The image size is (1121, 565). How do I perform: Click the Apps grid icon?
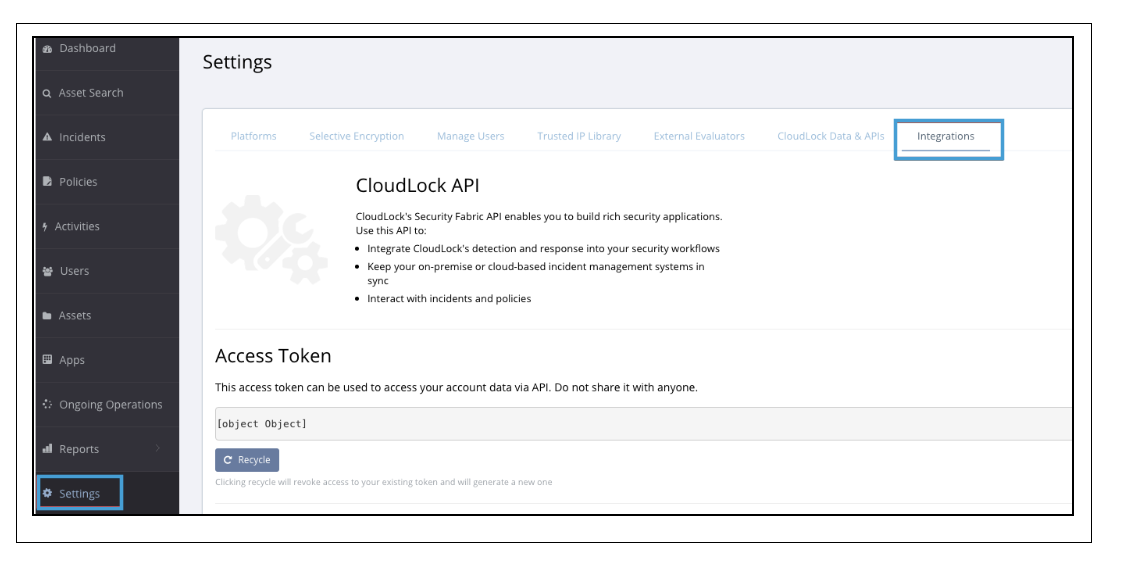click(47, 360)
